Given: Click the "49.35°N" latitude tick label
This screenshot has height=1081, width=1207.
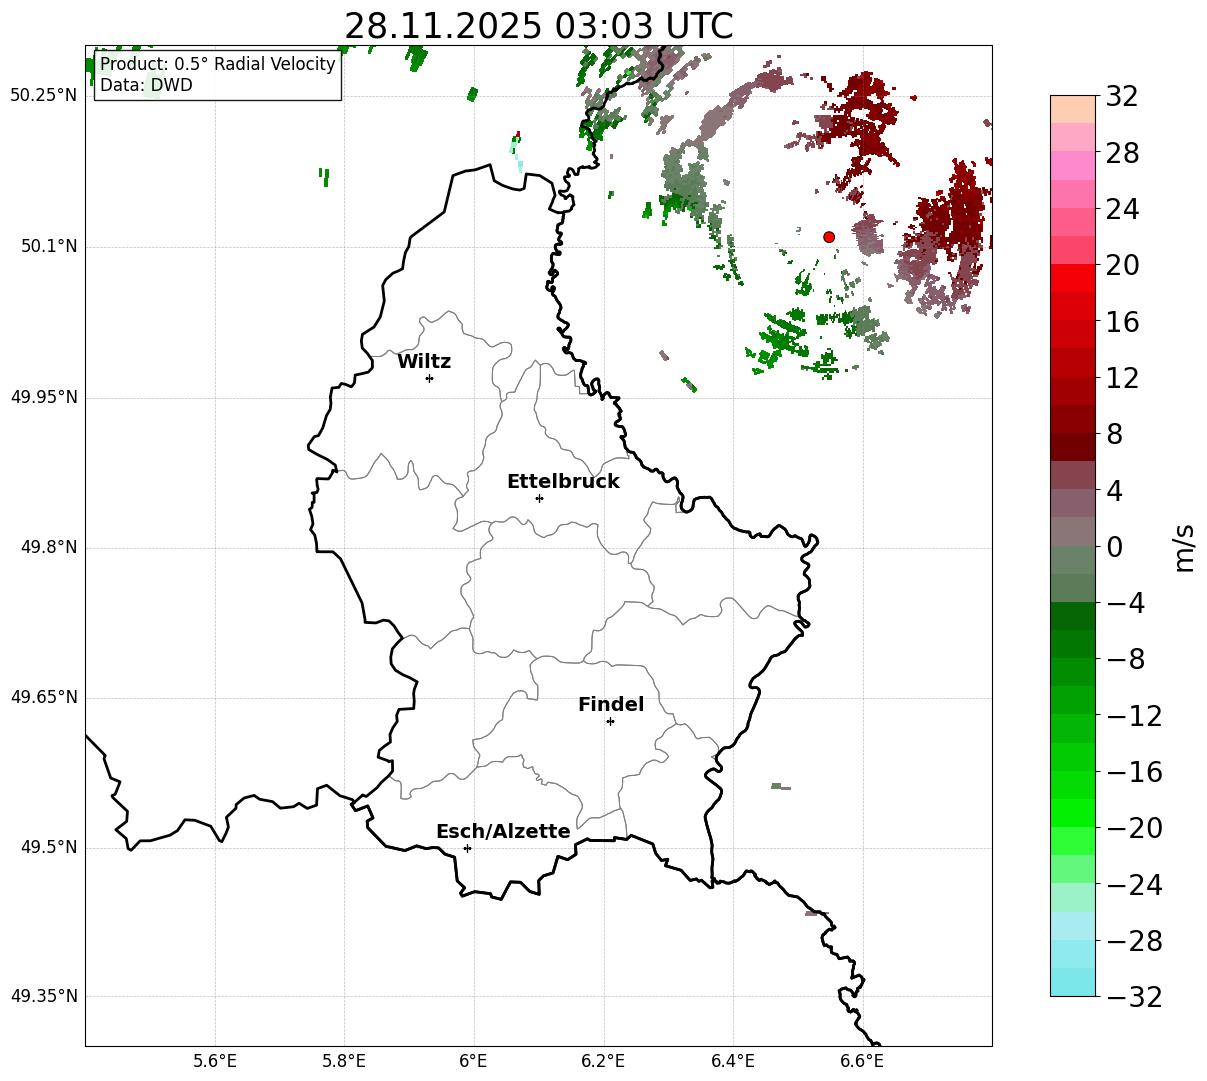Looking at the screenshot, I should (43, 996).
